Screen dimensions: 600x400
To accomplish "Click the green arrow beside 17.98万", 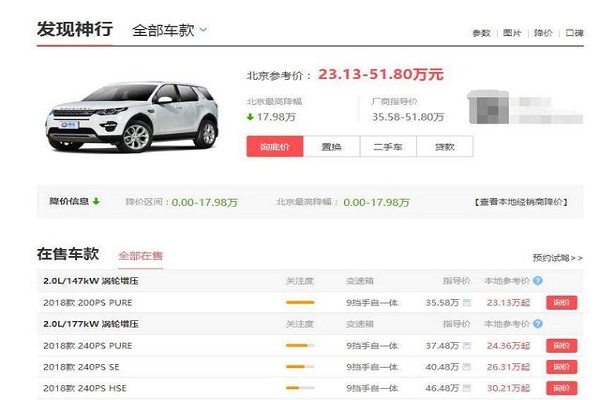I will click(x=250, y=117).
